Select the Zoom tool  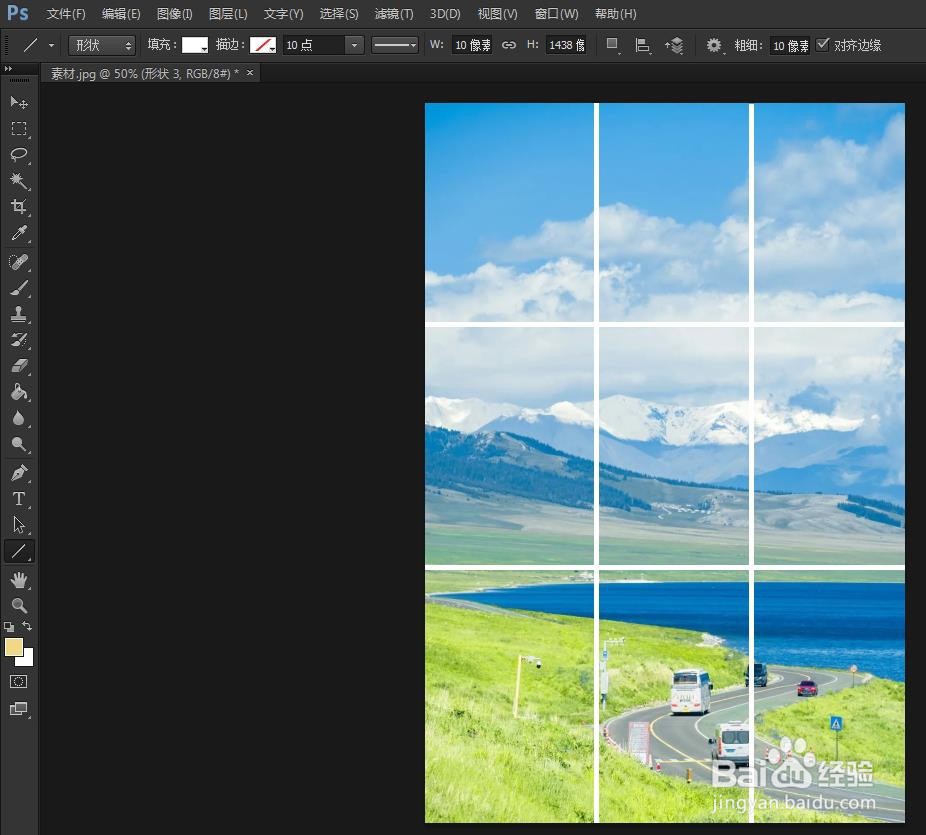pos(20,606)
